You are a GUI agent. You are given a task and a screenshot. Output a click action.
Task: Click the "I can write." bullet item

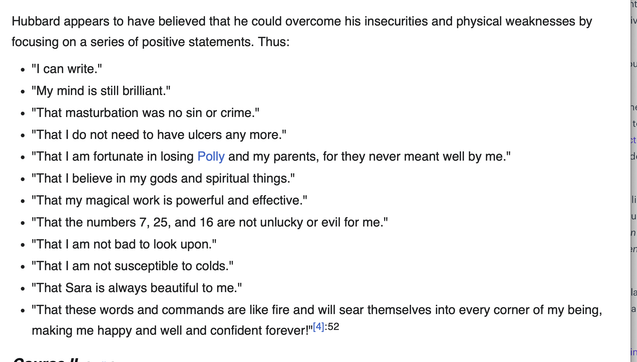(x=67, y=69)
